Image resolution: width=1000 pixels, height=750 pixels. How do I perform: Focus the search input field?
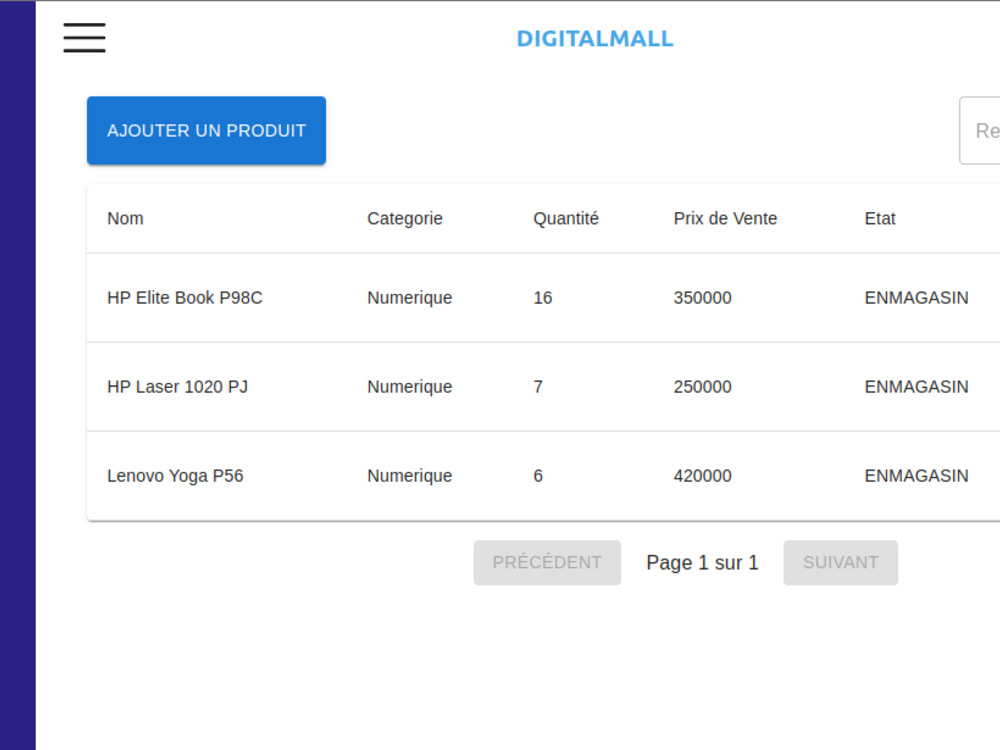[980, 131]
